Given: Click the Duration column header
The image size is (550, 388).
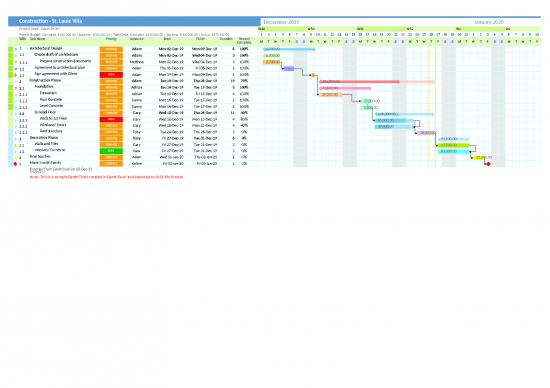Looking at the screenshot, I should point(226,39).
